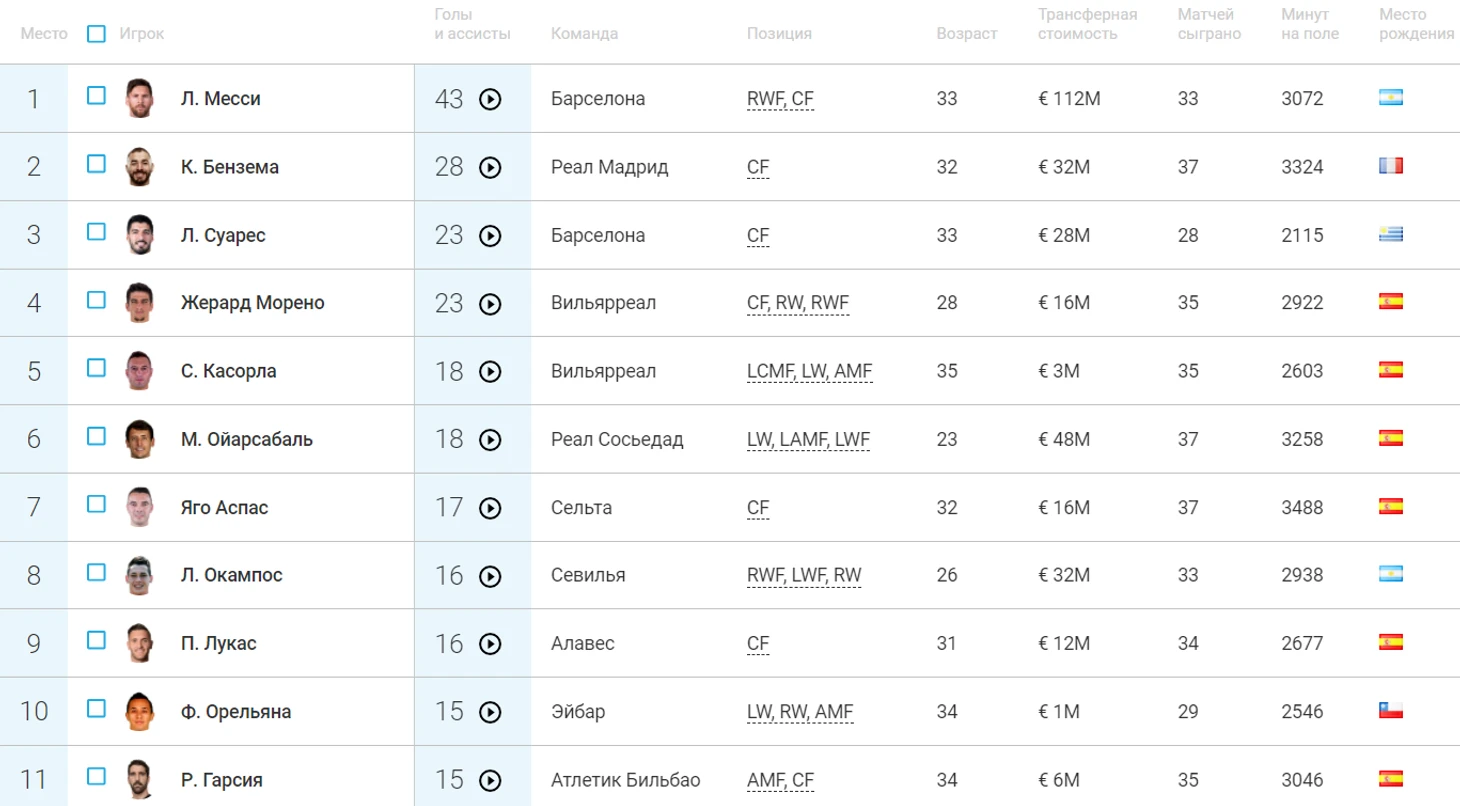1460x806 pixels.
Task: Sort table by Команда column
Action: 584,34
